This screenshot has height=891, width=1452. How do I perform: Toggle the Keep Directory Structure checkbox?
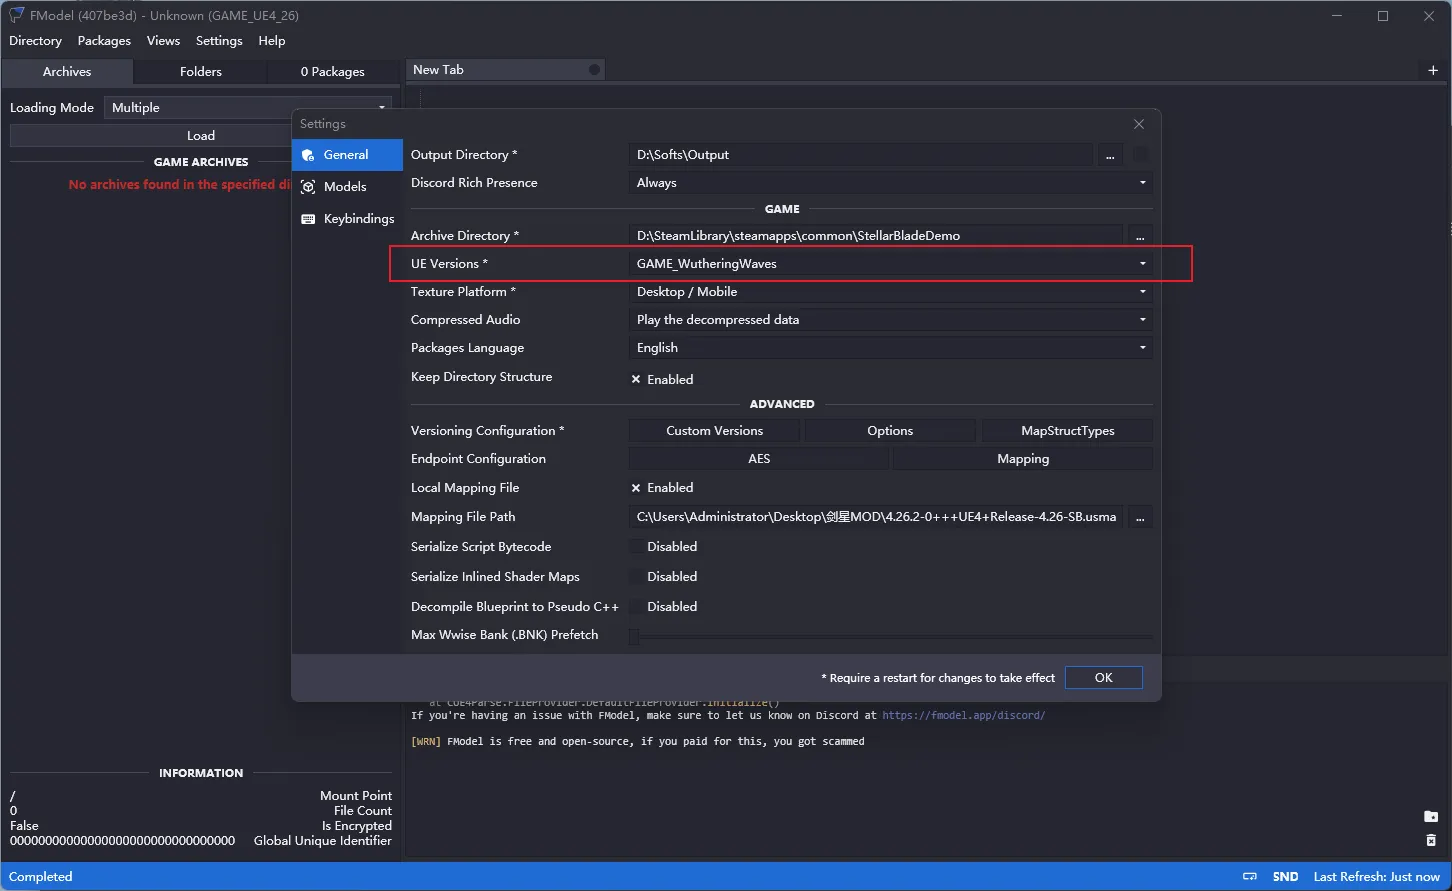tap(636, 380)
